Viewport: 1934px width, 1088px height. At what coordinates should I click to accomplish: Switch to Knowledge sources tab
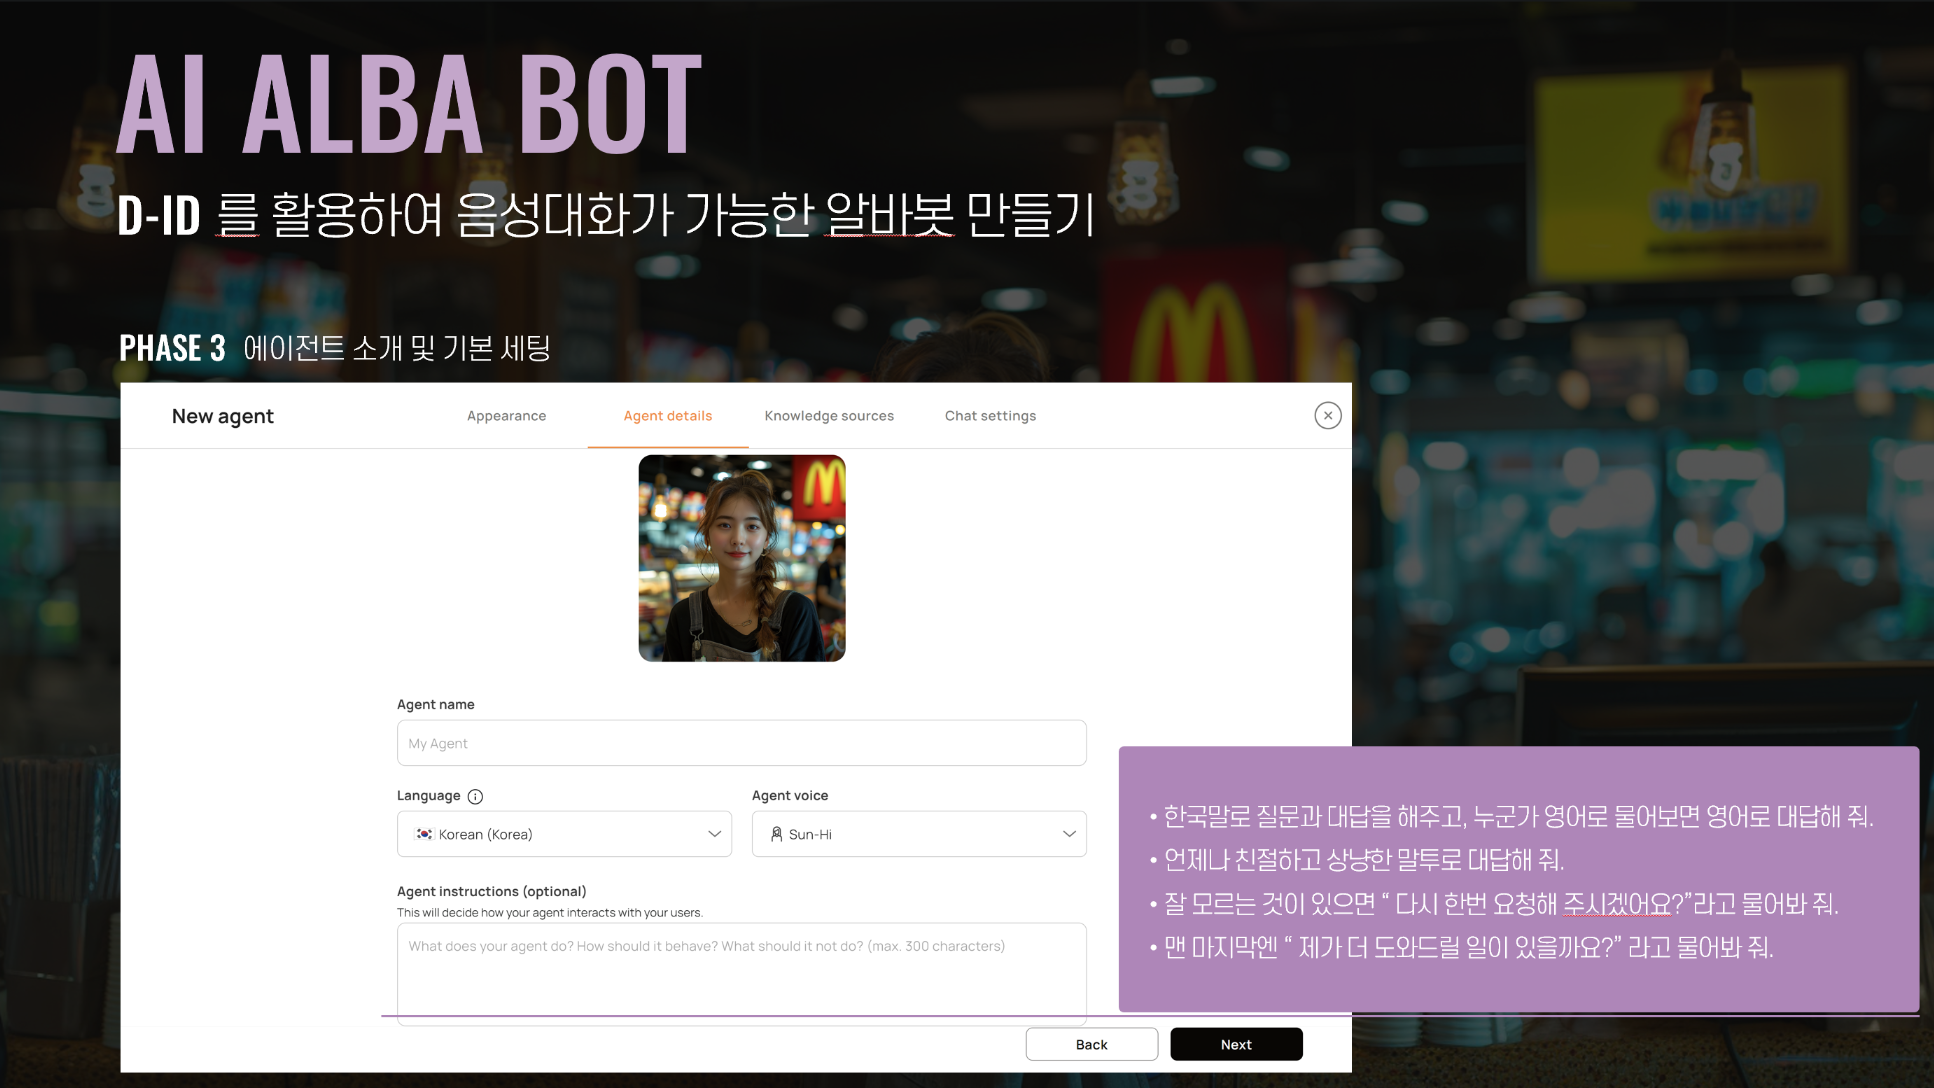(828, 414)
